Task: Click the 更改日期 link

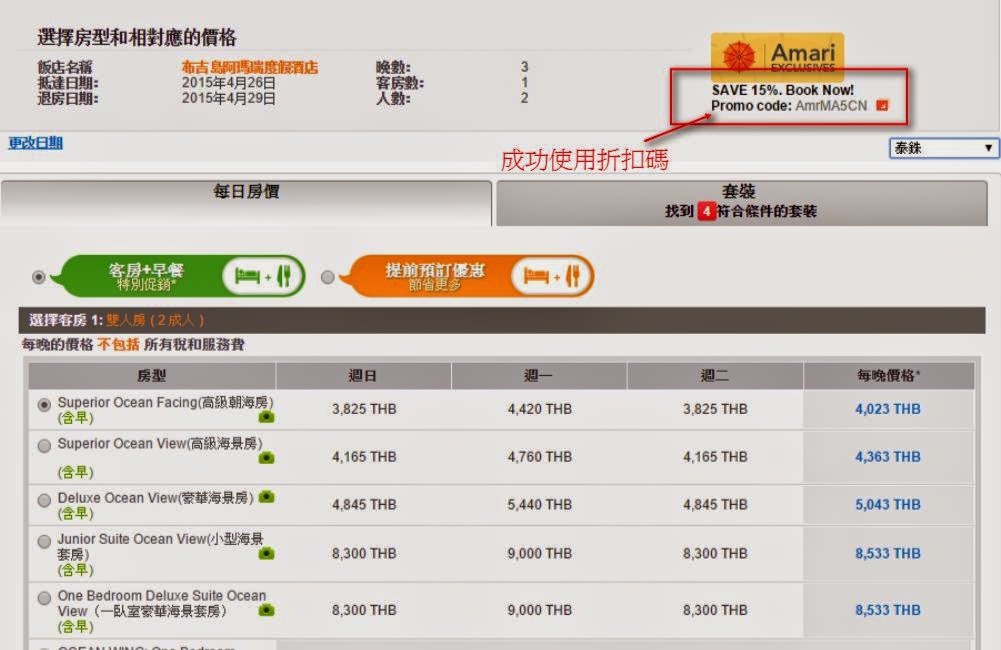Action: pos(36,143)
